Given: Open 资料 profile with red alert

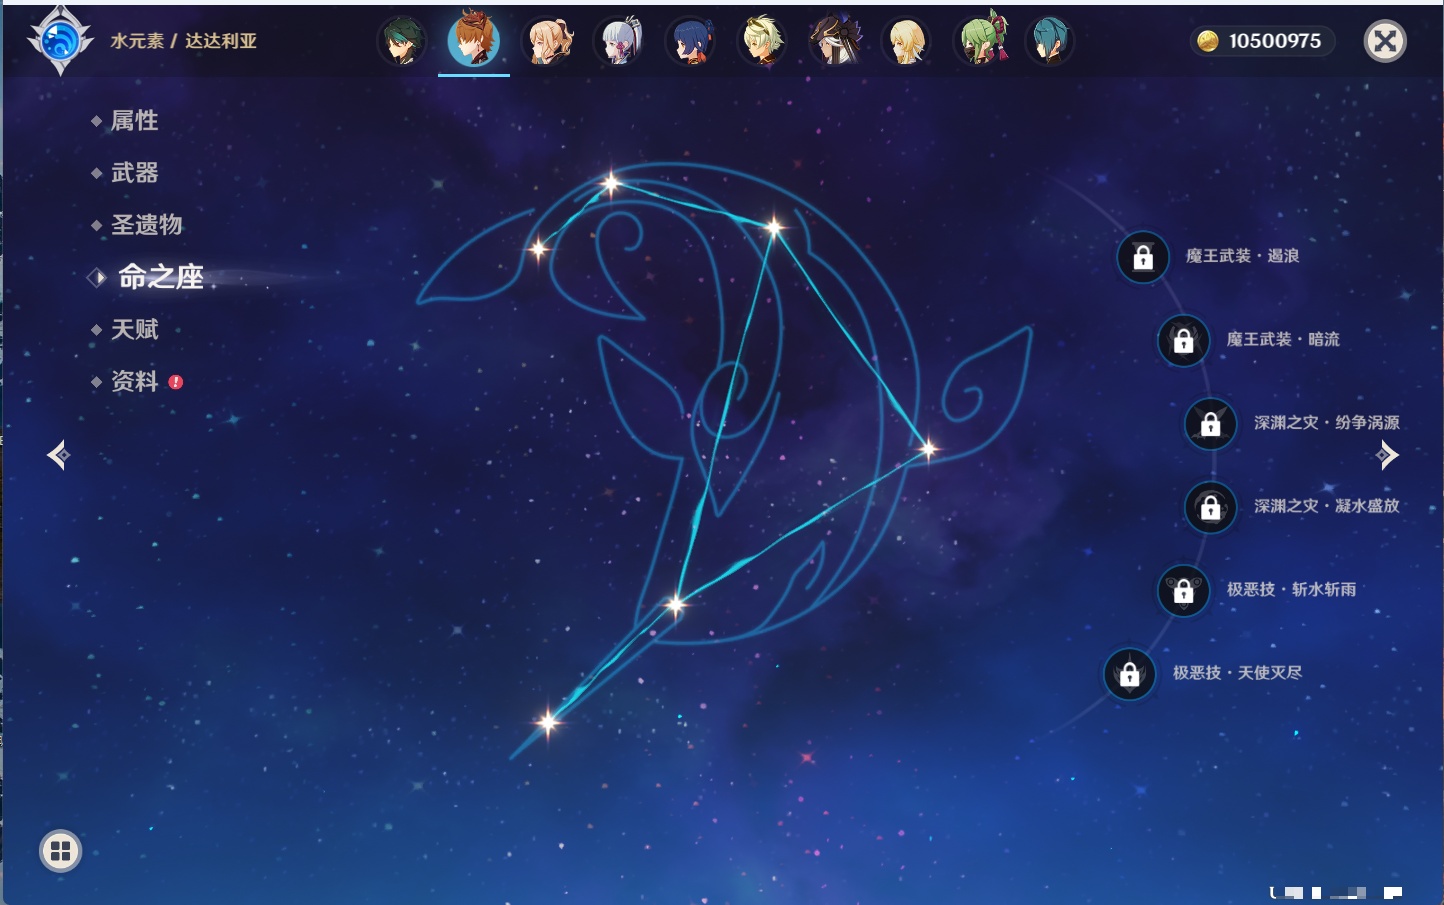Looking at the screenshot, I should pyautogui.click(x=134, y=382).
